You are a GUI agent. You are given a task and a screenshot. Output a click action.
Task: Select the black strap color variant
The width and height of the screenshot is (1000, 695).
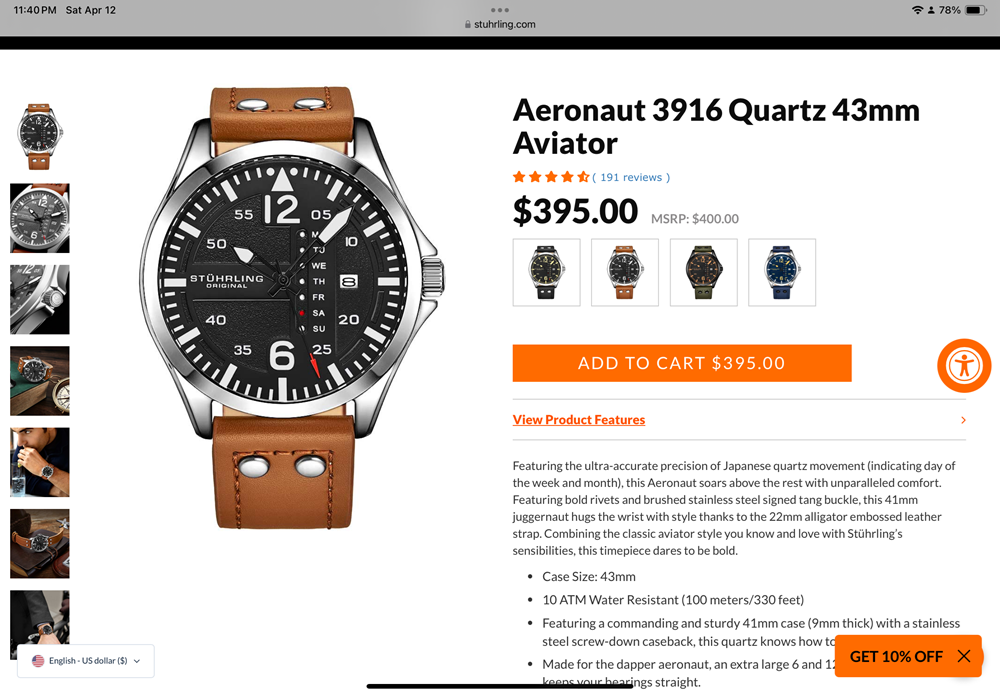tap(547, 272)
